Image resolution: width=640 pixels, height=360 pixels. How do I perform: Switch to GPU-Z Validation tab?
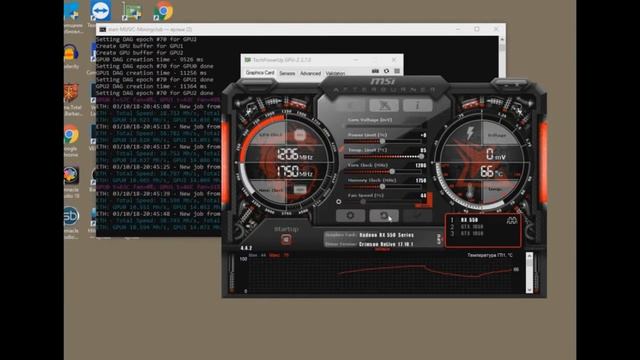pyautogui.click(x=336, y=73)
